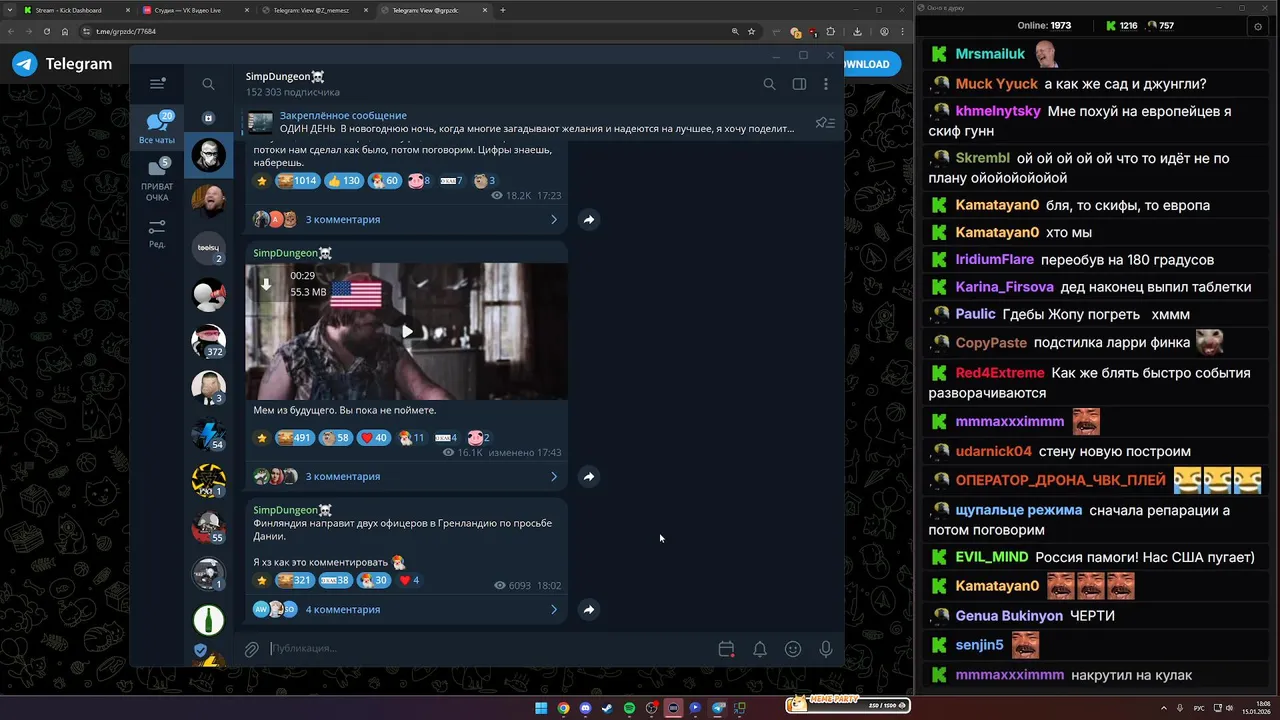Forward the meme video post
The height and width of the screenshot is (720, 1280).
tap(589, 476)
